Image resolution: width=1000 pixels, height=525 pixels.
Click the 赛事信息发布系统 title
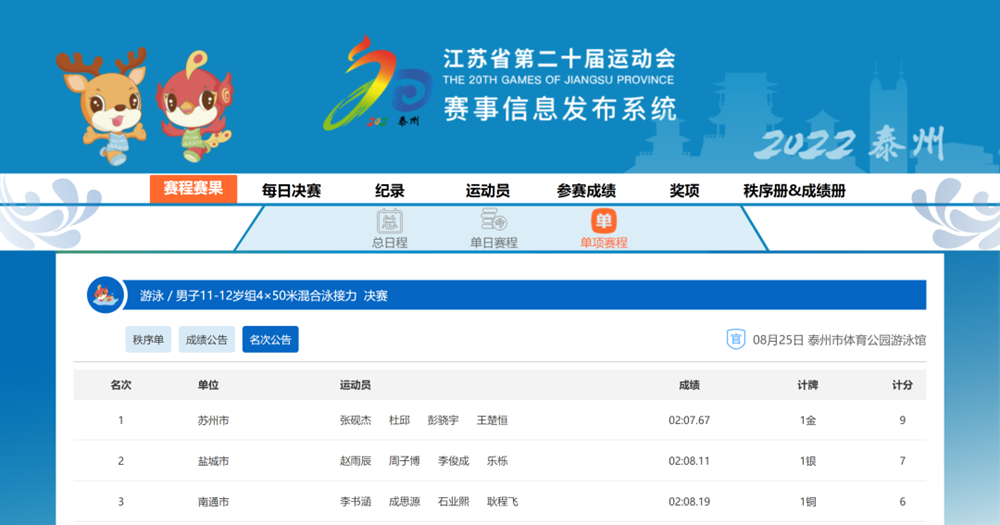click(559, 108)
